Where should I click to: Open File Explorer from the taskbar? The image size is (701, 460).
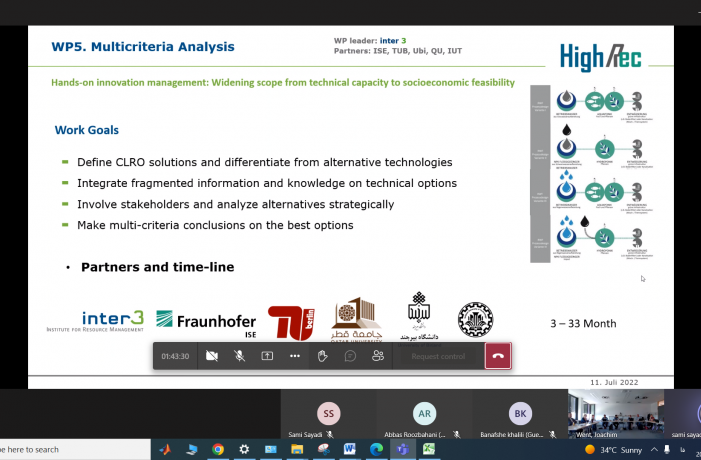click(297, 449)
